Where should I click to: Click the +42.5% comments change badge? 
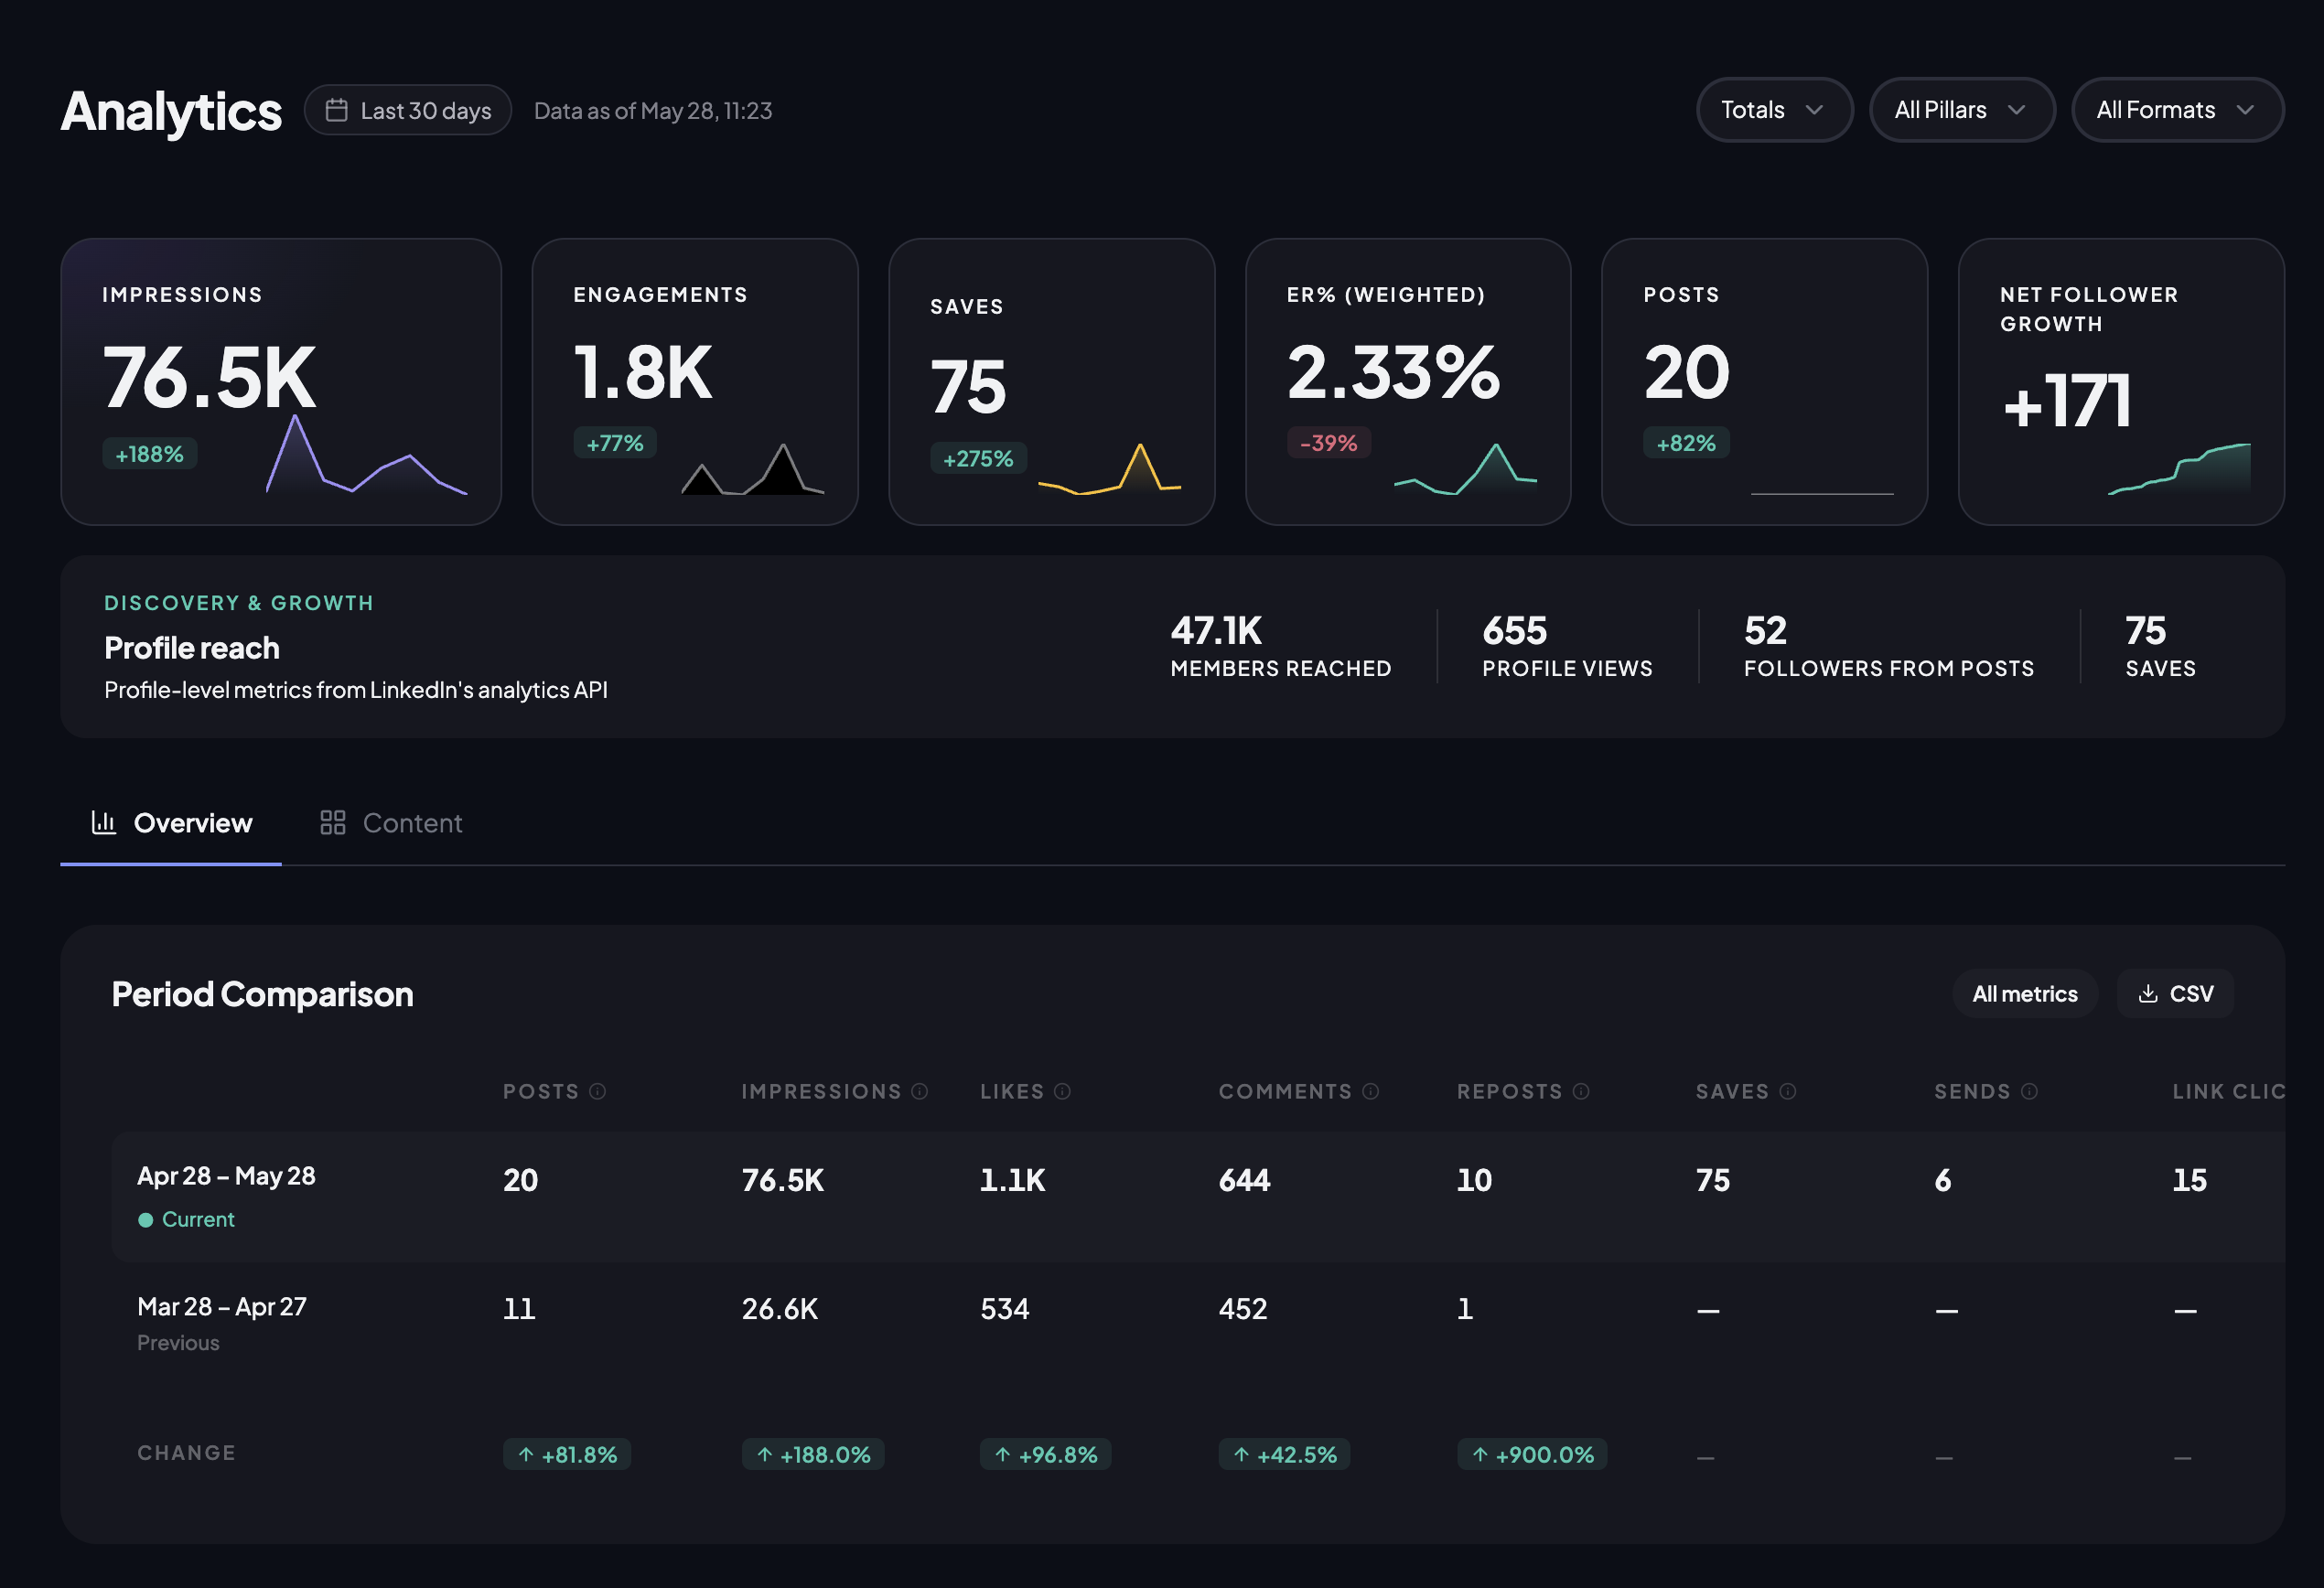point(1284,1454)
